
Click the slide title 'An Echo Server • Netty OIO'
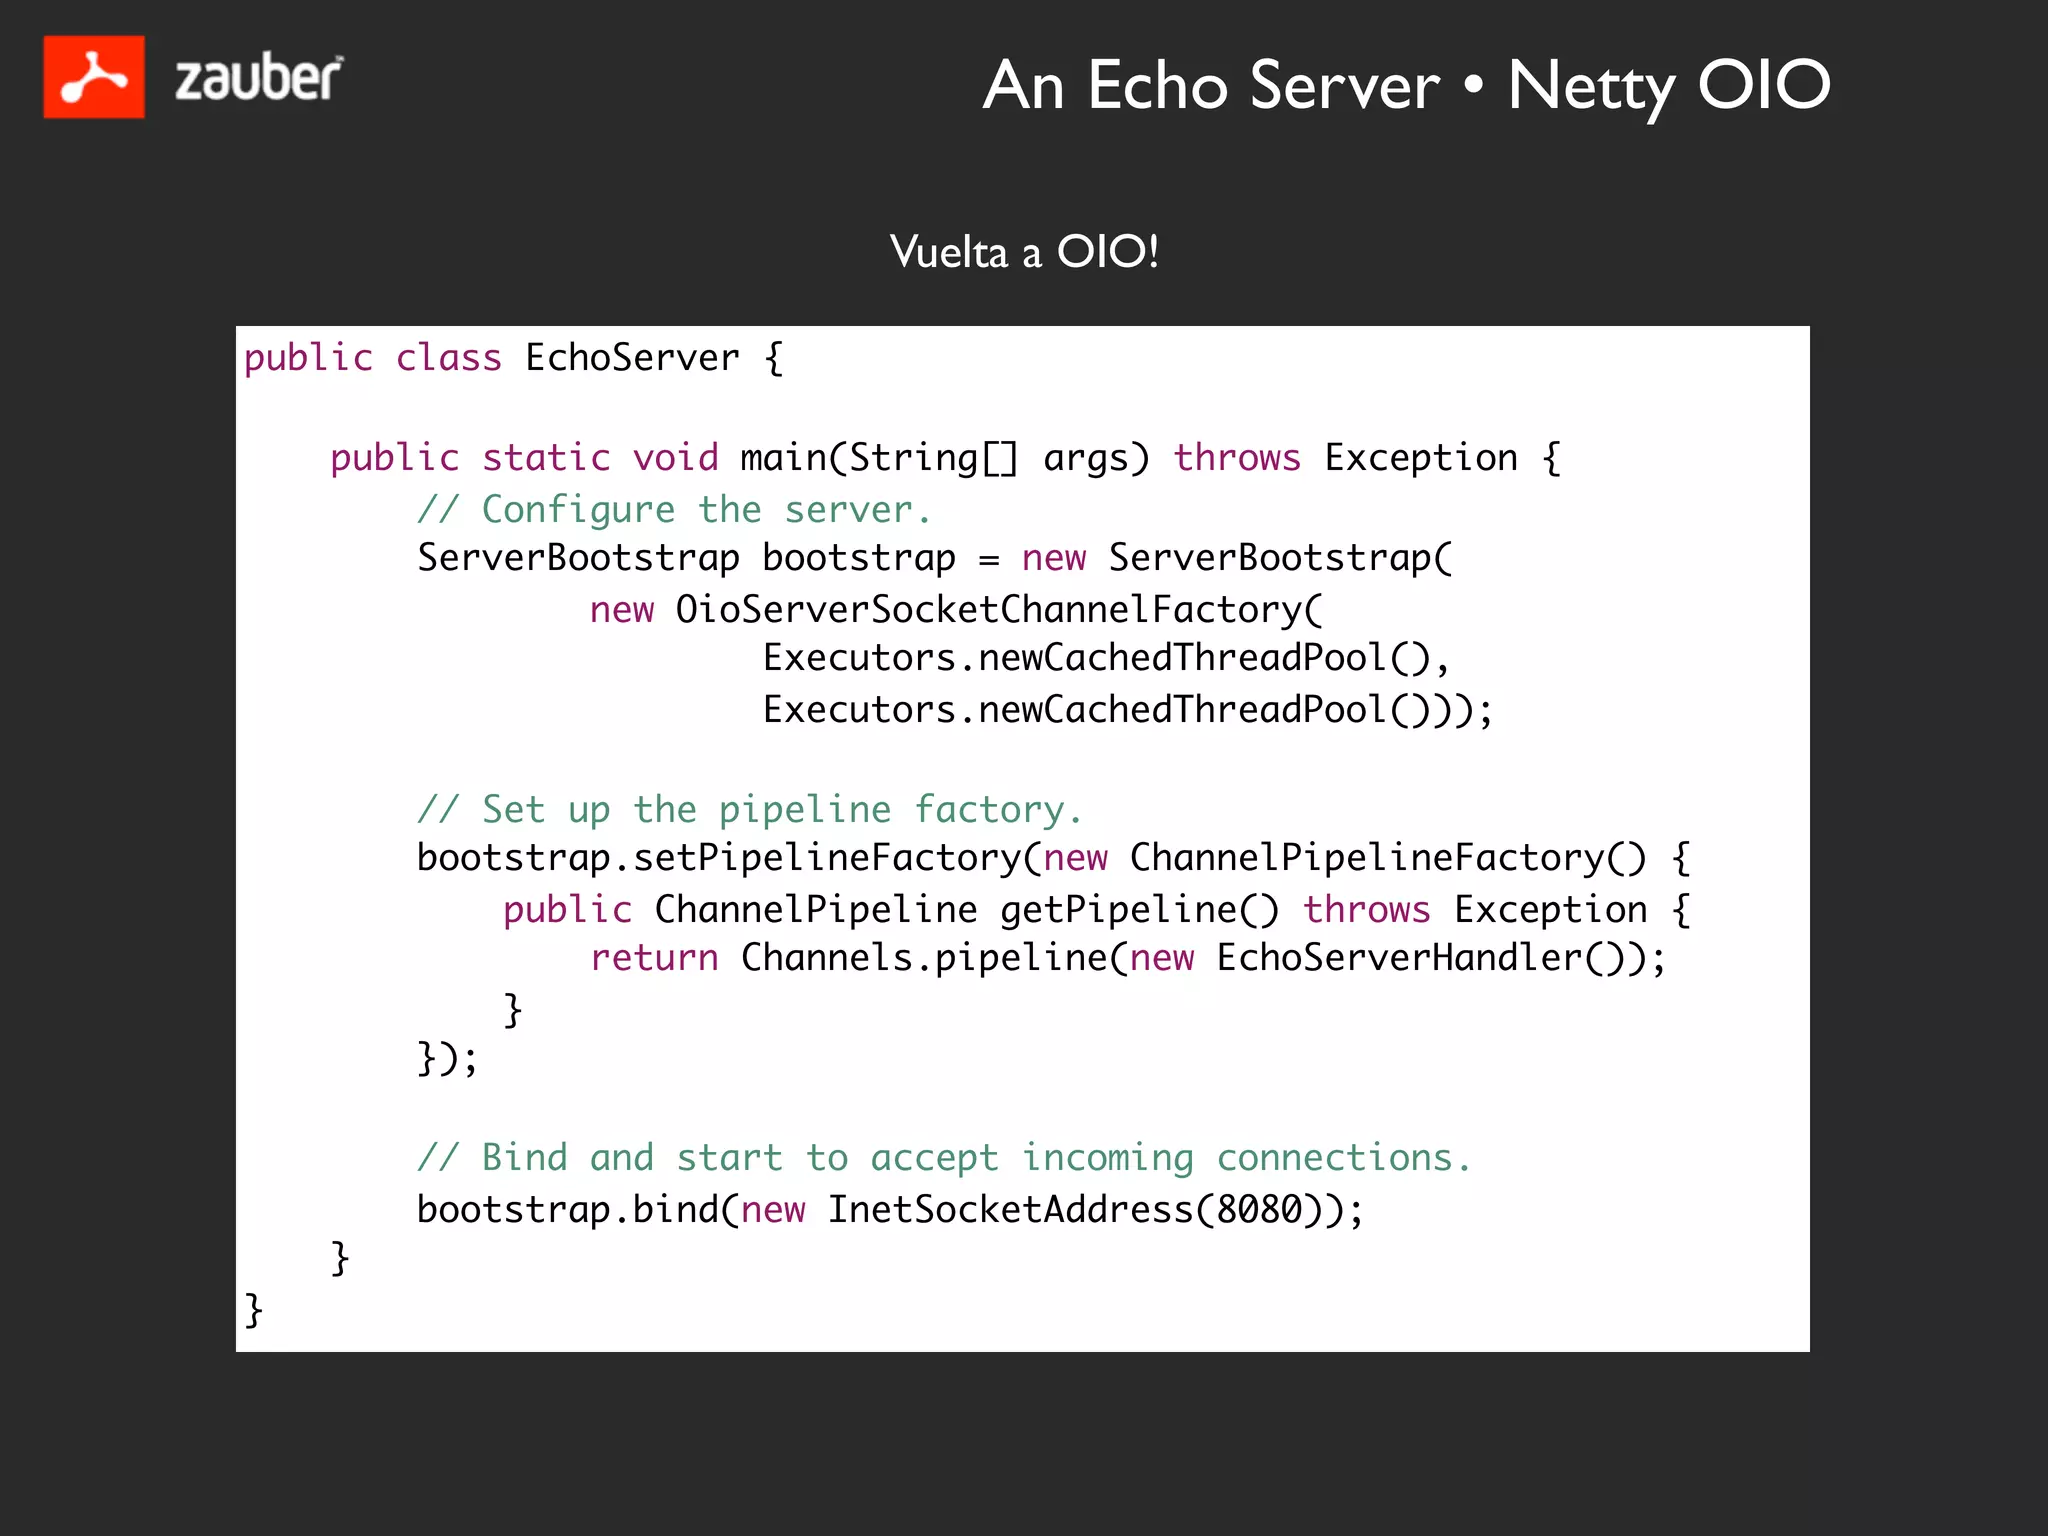pos(1406,86)
